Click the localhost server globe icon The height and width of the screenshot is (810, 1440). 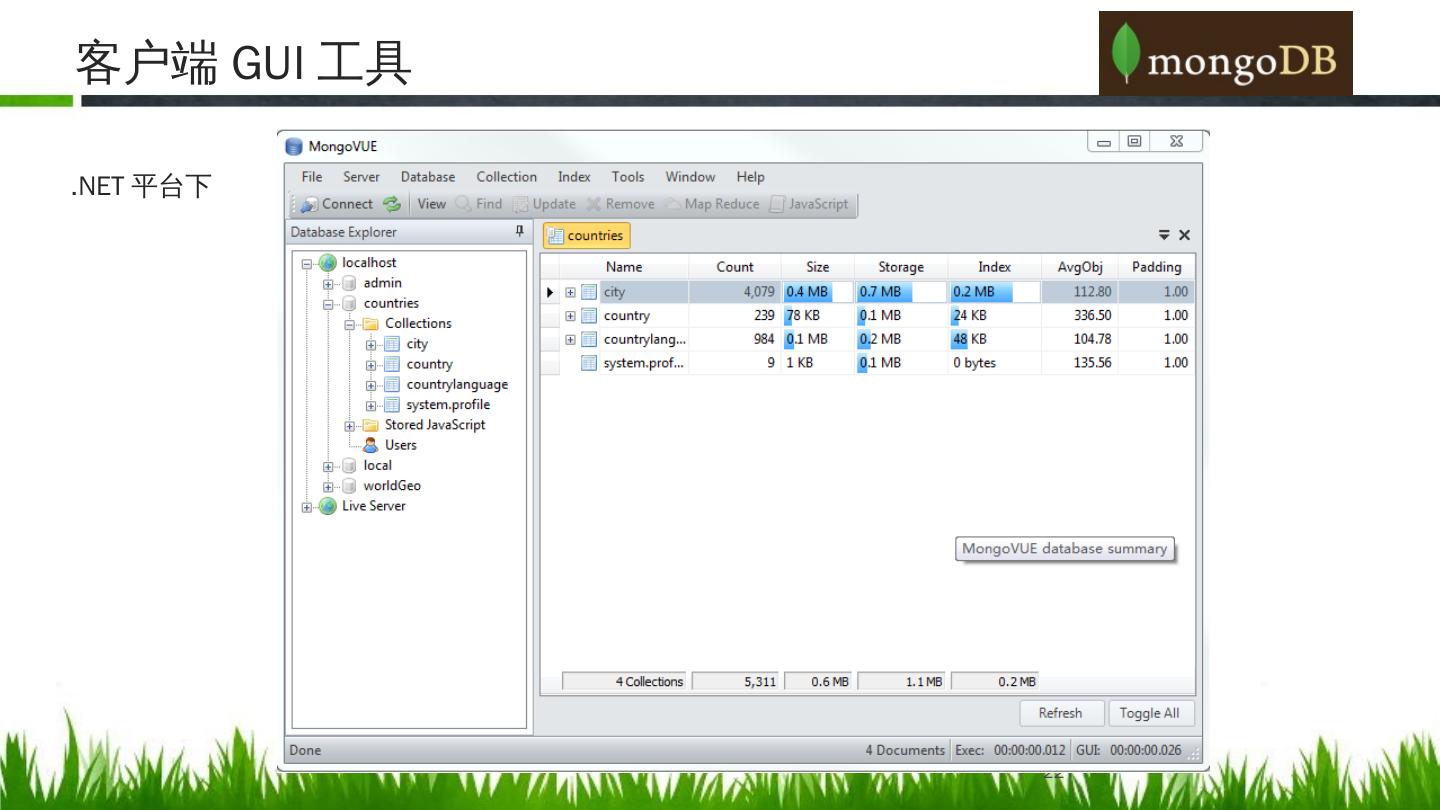328,263
